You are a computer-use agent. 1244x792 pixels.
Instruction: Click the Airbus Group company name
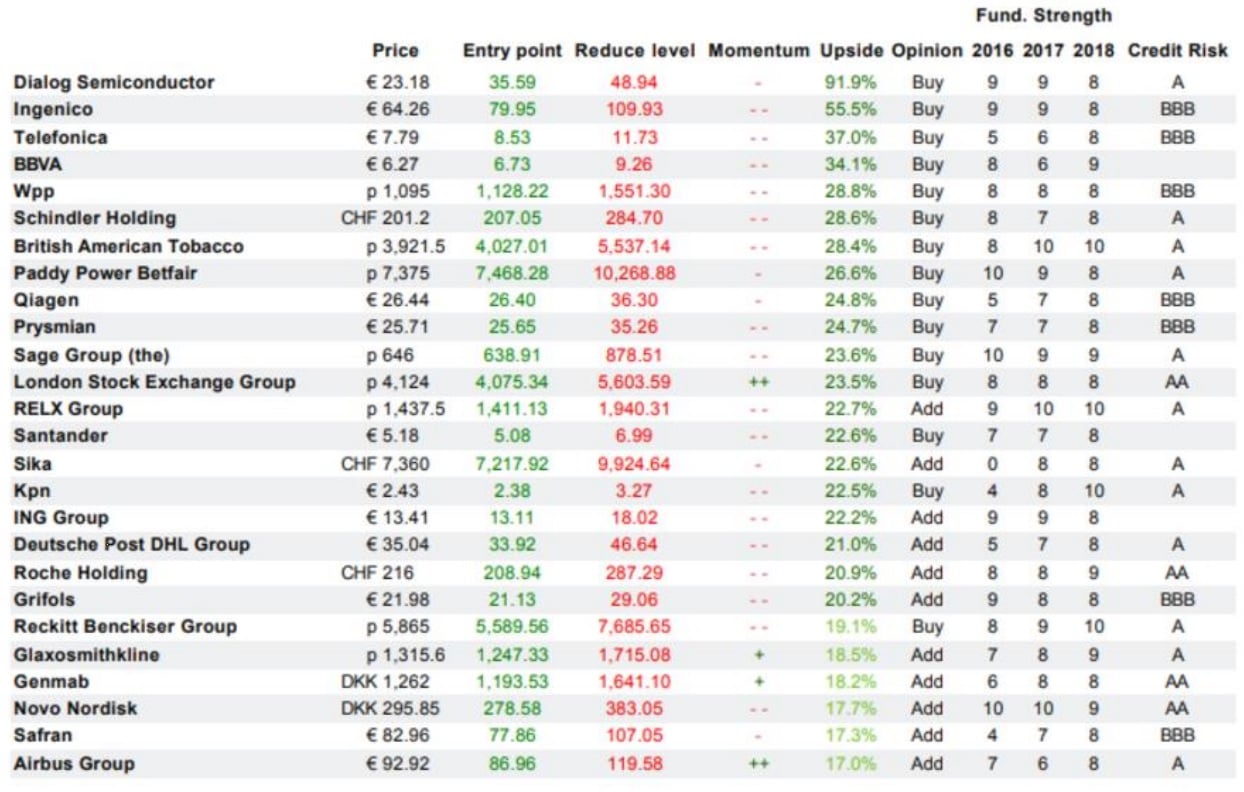click(74, 764)
